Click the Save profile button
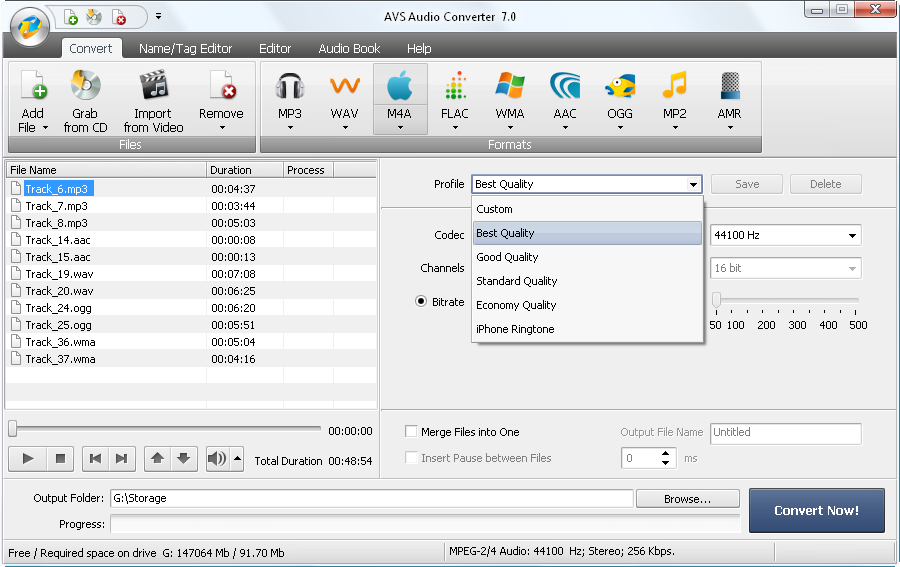This screenshot has height=567, width=900. (x=747, y=184)
